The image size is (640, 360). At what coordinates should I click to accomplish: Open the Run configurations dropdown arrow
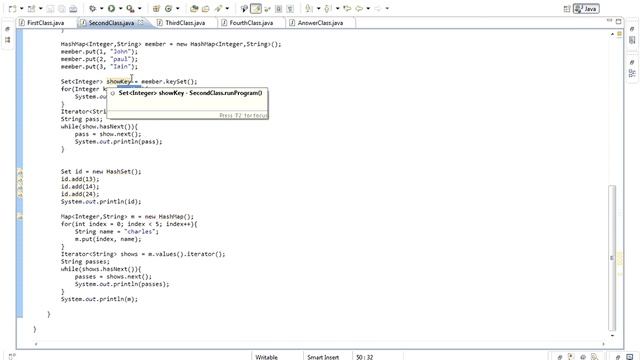[x=120, y=9]
